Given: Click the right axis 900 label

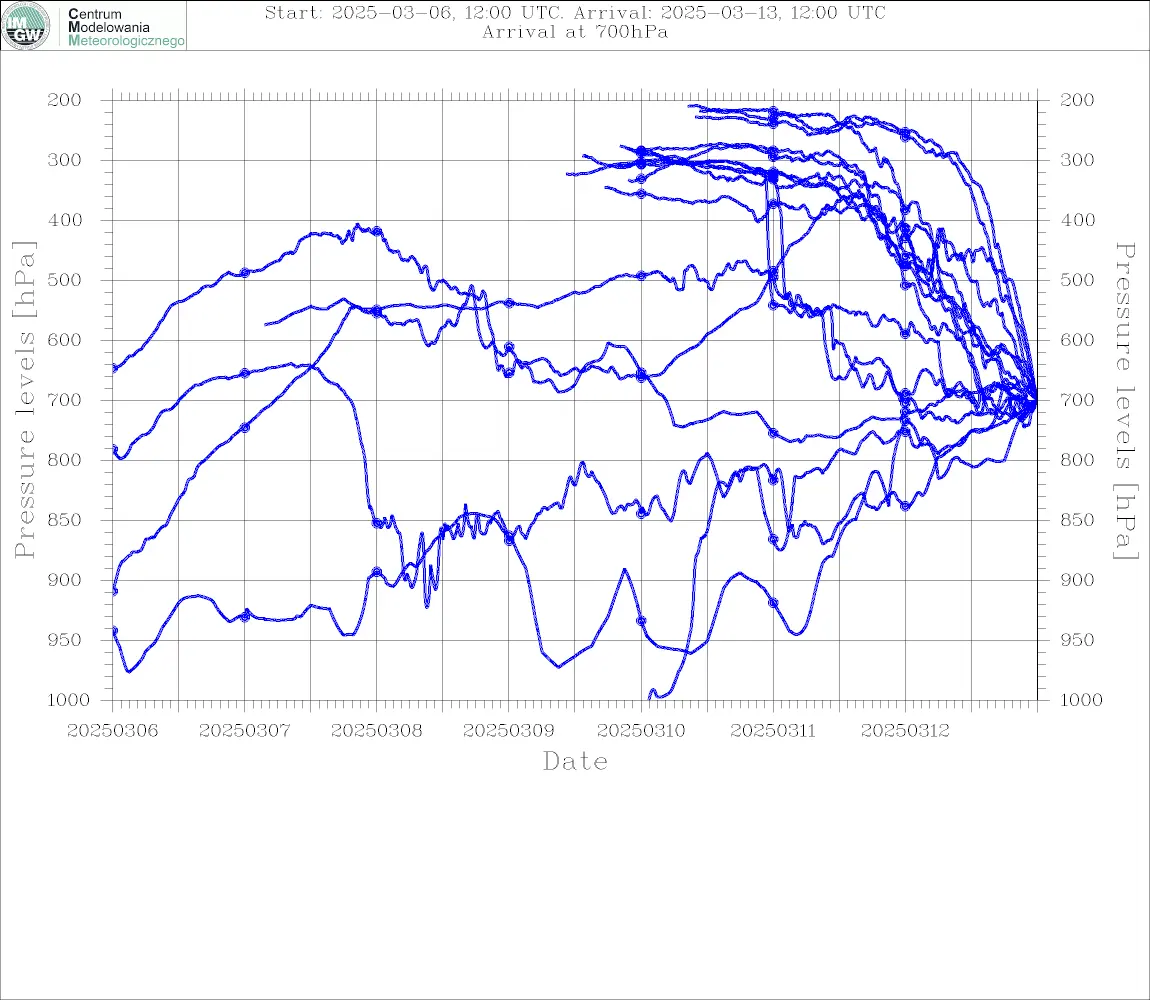Looking at the screenshot, I should click(1077, 580).
